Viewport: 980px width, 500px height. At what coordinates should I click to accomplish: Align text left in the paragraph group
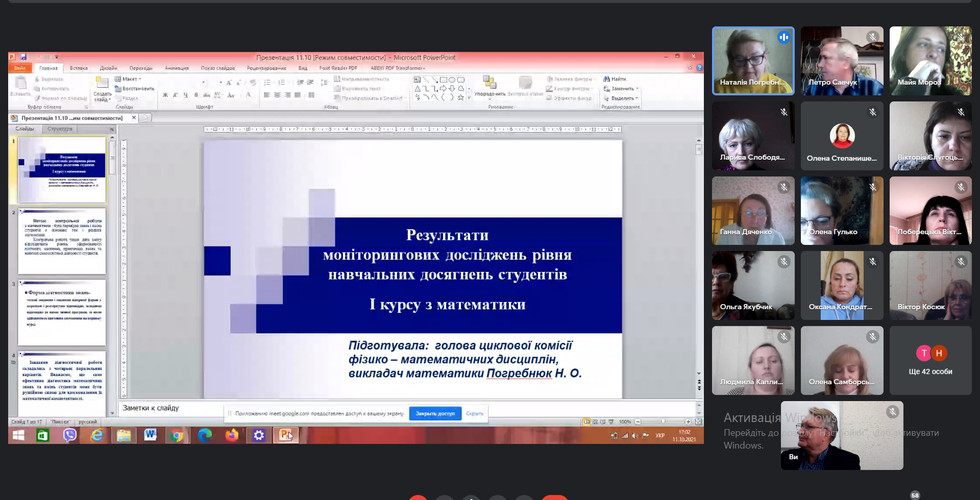(267, 95)
